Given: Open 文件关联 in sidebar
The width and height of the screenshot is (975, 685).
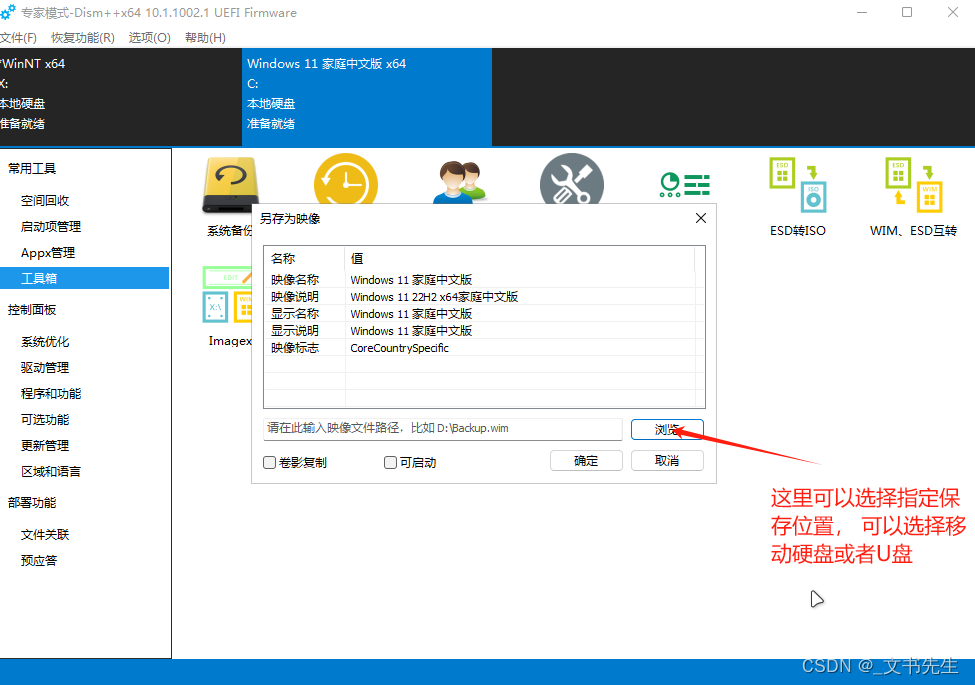Looking at the screenshot, I should pos(45,535).
